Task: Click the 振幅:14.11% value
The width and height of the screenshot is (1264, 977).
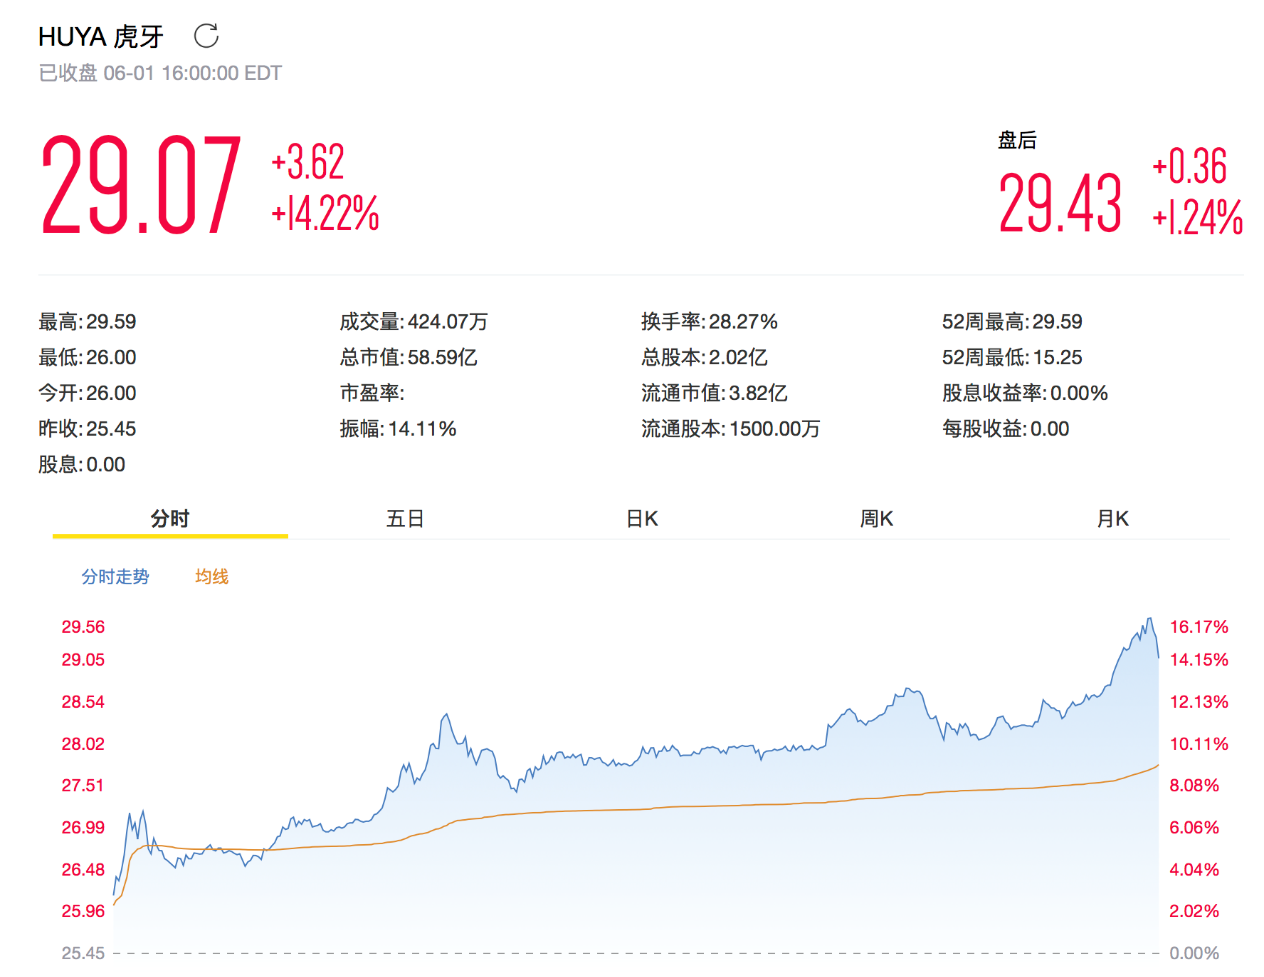Action: (x=398, y=429)
